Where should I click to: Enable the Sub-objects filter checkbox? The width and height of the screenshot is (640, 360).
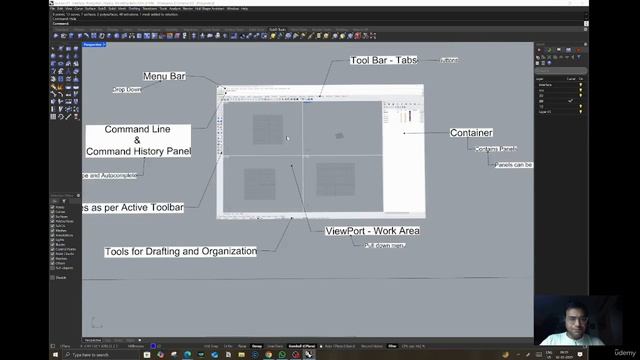[x=53, y=268]
